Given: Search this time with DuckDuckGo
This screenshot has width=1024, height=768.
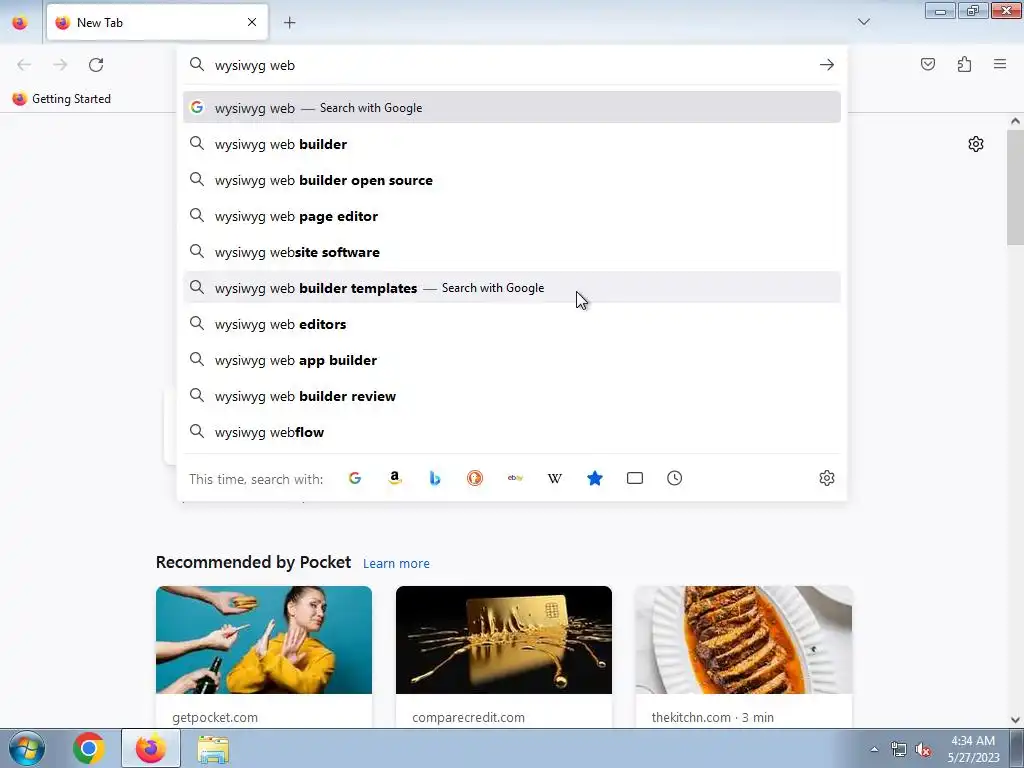Looking at the screenshot, I should coord(475,478).
